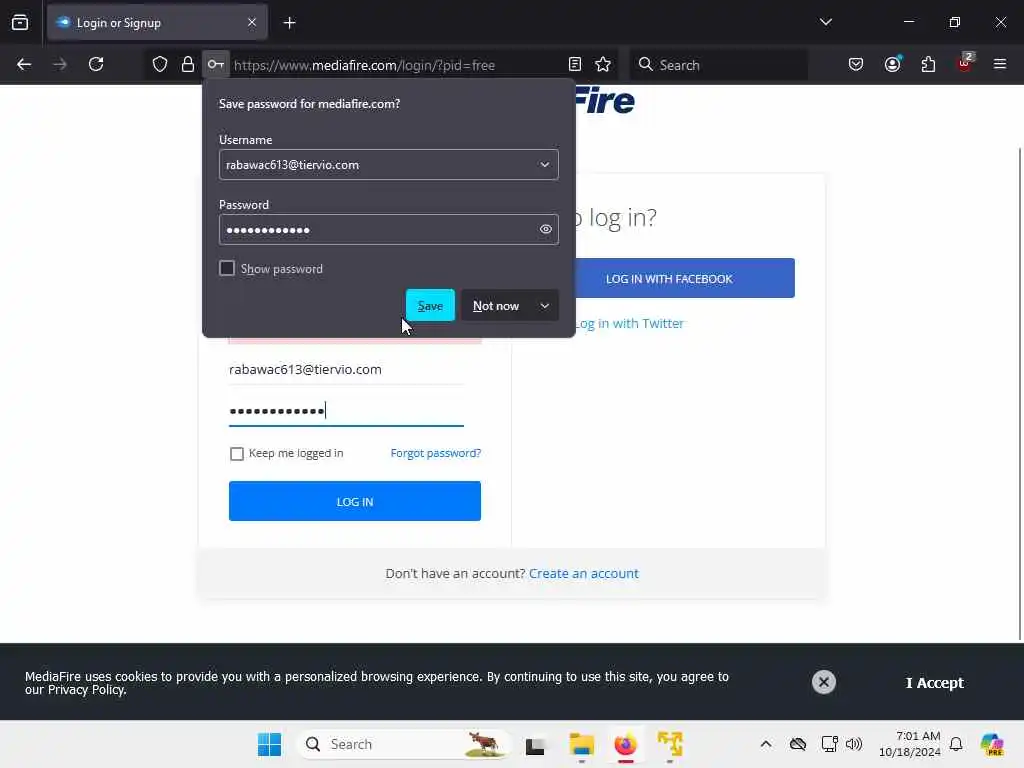Open the Firefox View tab list icon

[20, 22]
